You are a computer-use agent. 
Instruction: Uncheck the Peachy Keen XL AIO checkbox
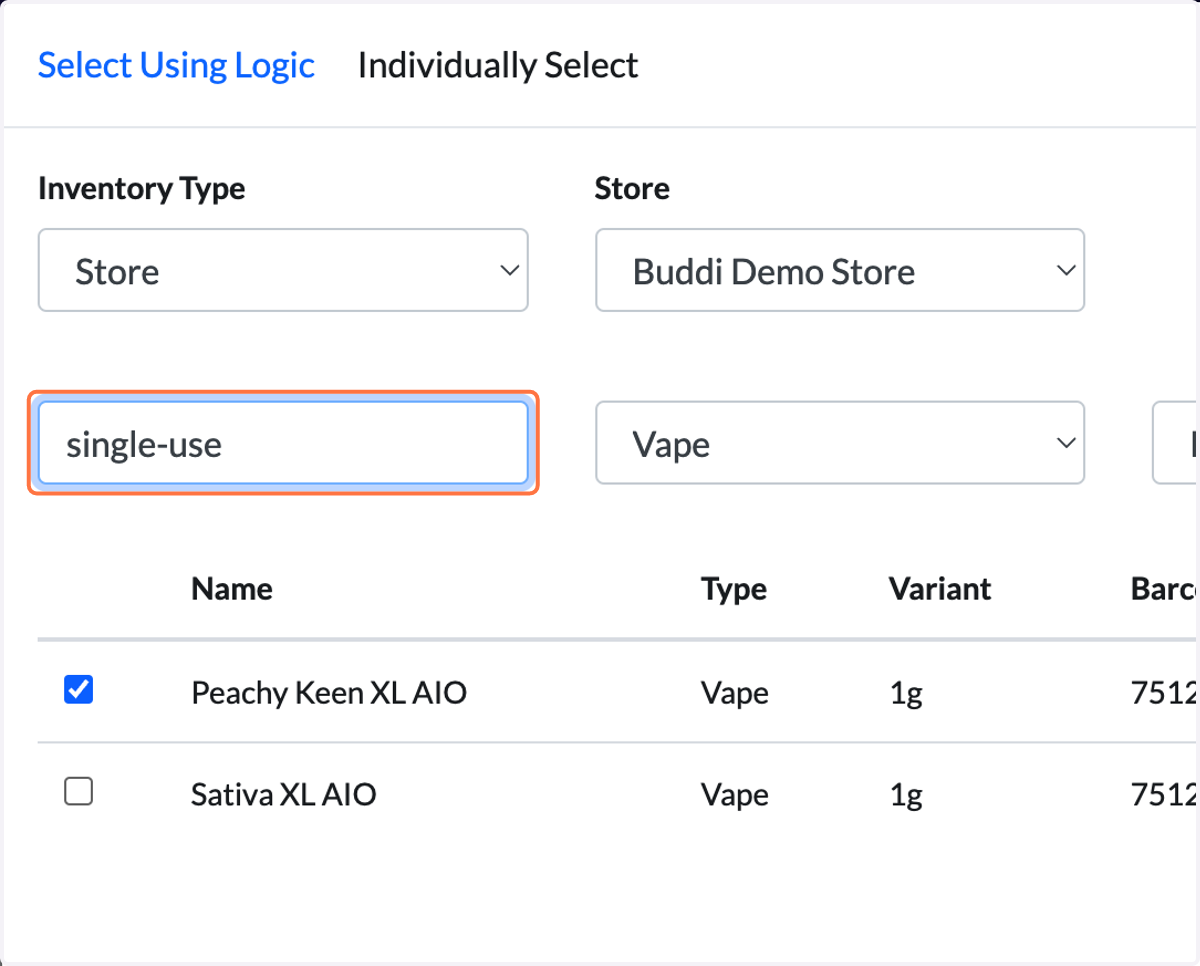pyautogui.click(x=78, y=689)
